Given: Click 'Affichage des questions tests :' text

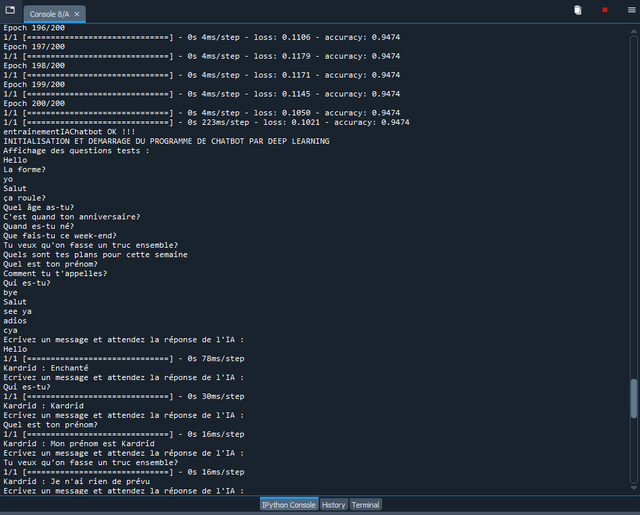Looking at the screenshot, I should click(x=76, y=151).
